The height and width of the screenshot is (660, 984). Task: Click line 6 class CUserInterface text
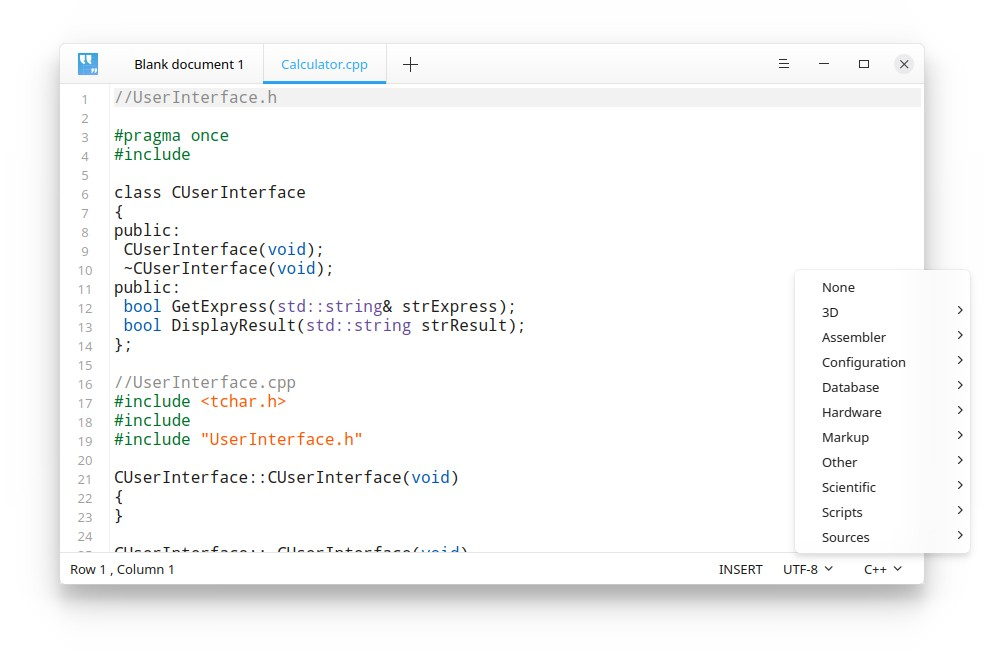[x=210, y=193]
